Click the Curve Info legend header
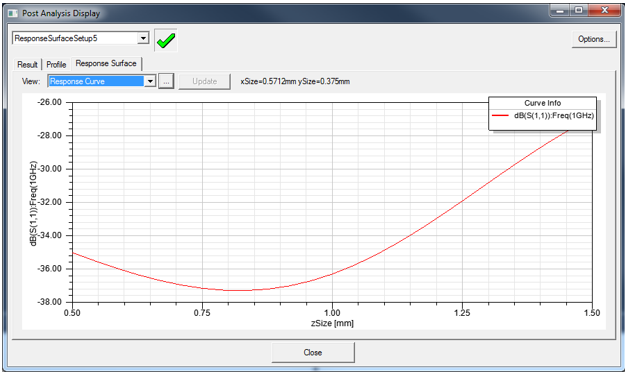Image resolution: width=625 pixels, height=374 pixels. click(542, 103)
